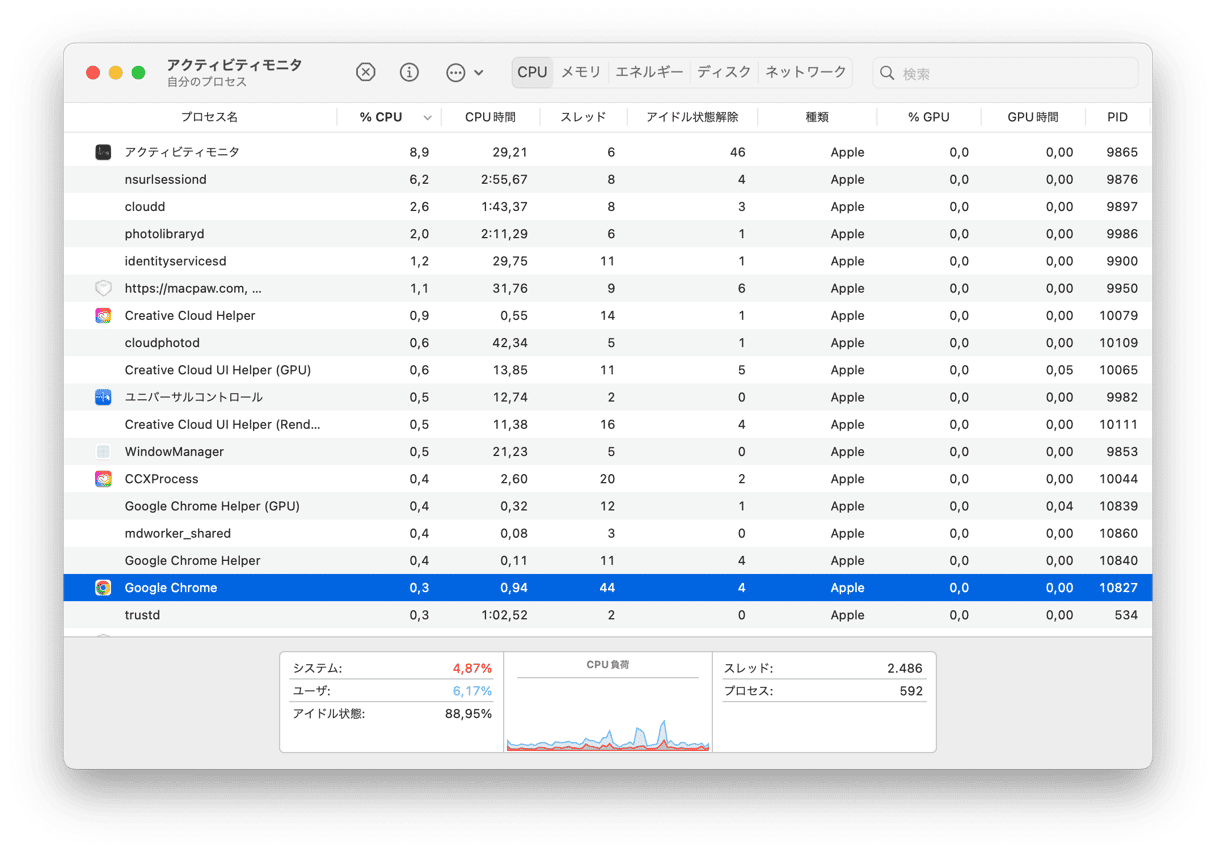Toggle the % CPU sort direction arrow
Viewport: 1216px width, 853px height.
point(427,118)
